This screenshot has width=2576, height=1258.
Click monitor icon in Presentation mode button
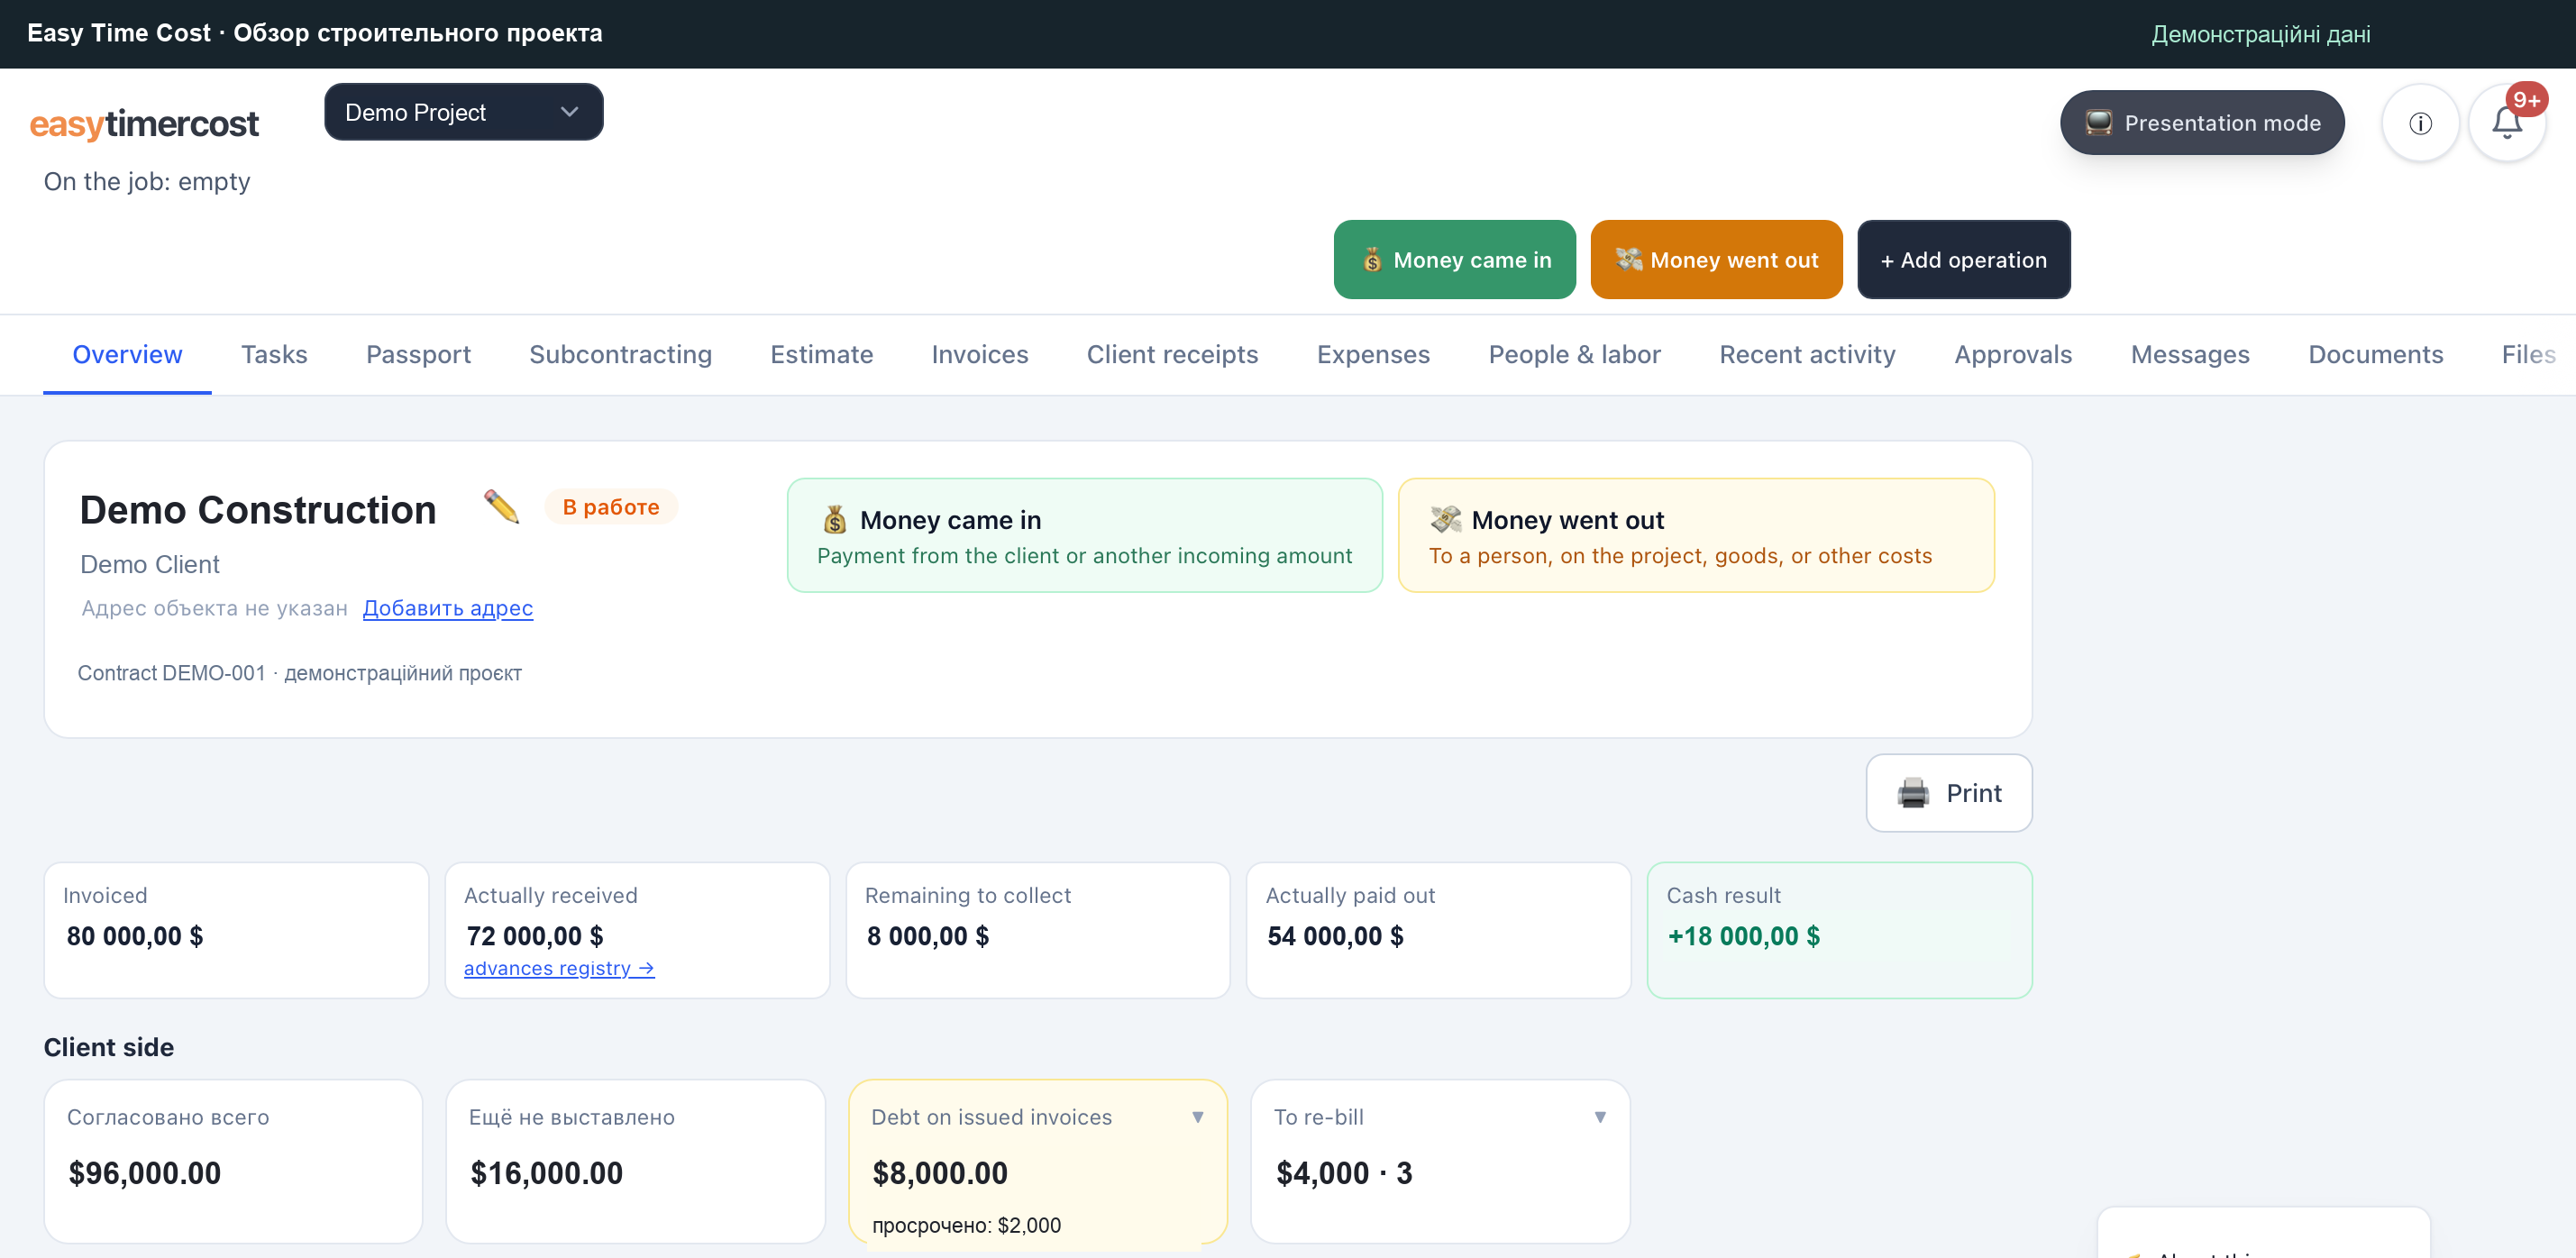click(x=2098, y=123)
